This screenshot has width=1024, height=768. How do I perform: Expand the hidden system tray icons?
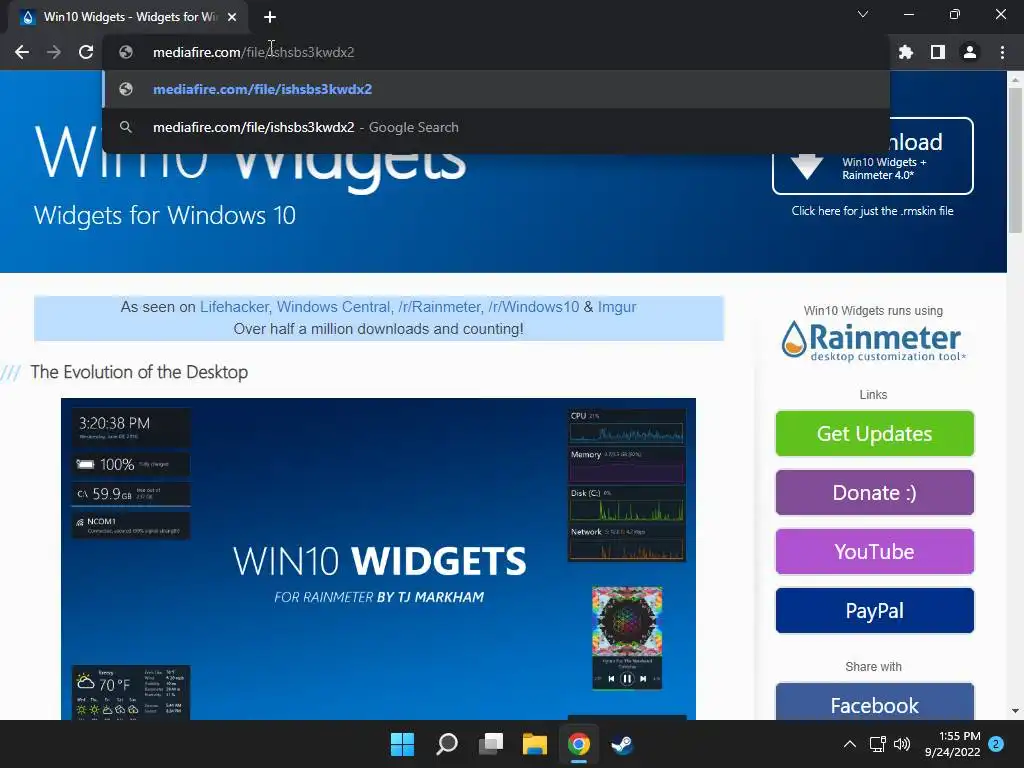(x=850, y=744)
